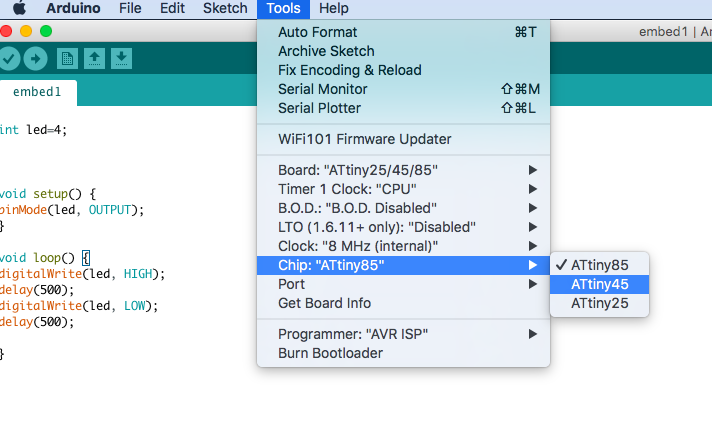Screen dimensions: 712x441
Task: Expand the B.O.D. Disabled submenu
Action: point(403,208)
